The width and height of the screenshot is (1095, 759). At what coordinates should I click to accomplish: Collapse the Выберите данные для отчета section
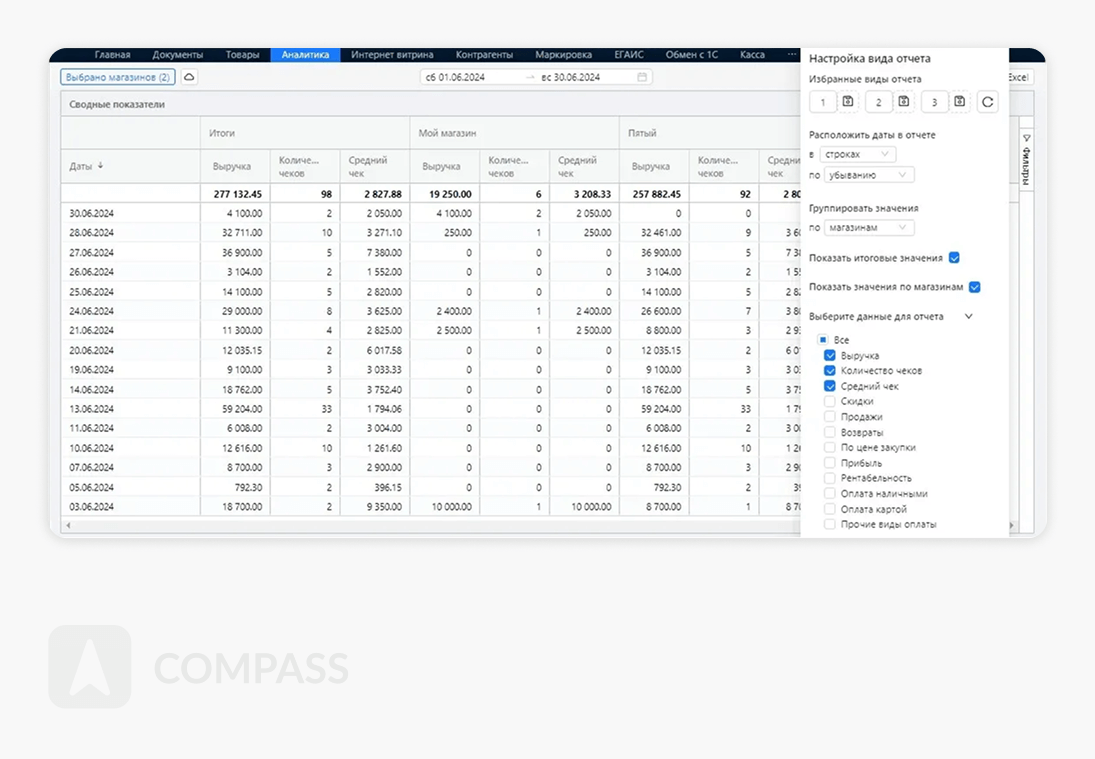tap(968, 317)
